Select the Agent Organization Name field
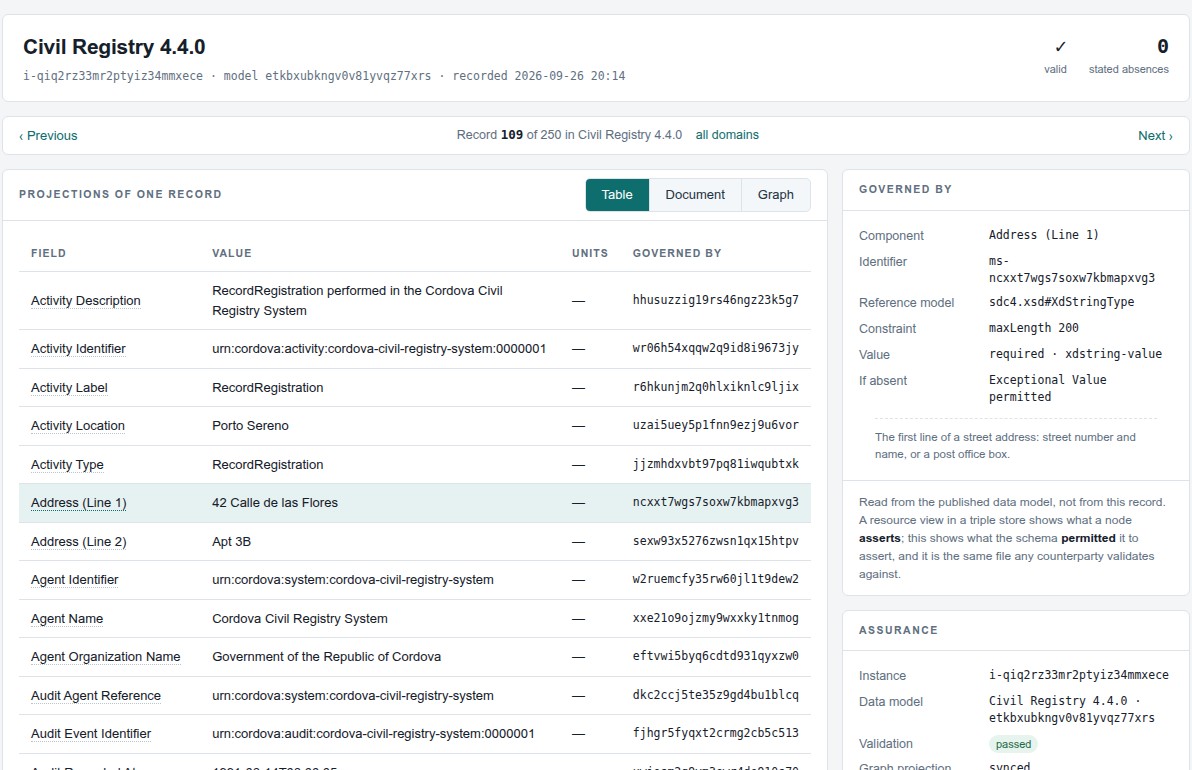Viewport: 1192px width, 770px height. coord(106,657)
